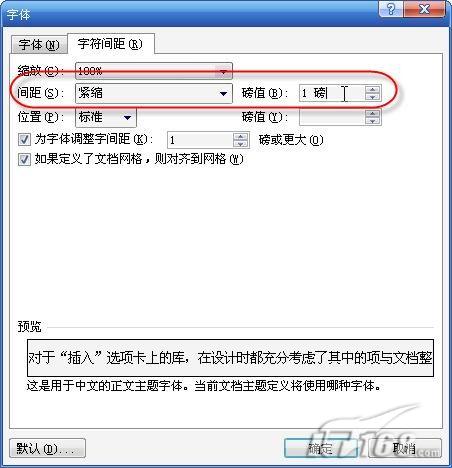Click the help question mark button

point(391,9)
